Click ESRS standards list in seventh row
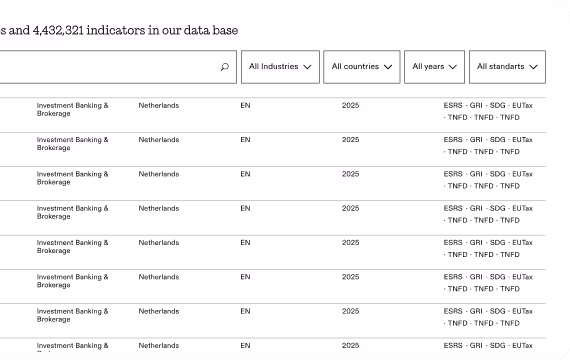Screen dimensions: 570x360 tap(488, 317)
